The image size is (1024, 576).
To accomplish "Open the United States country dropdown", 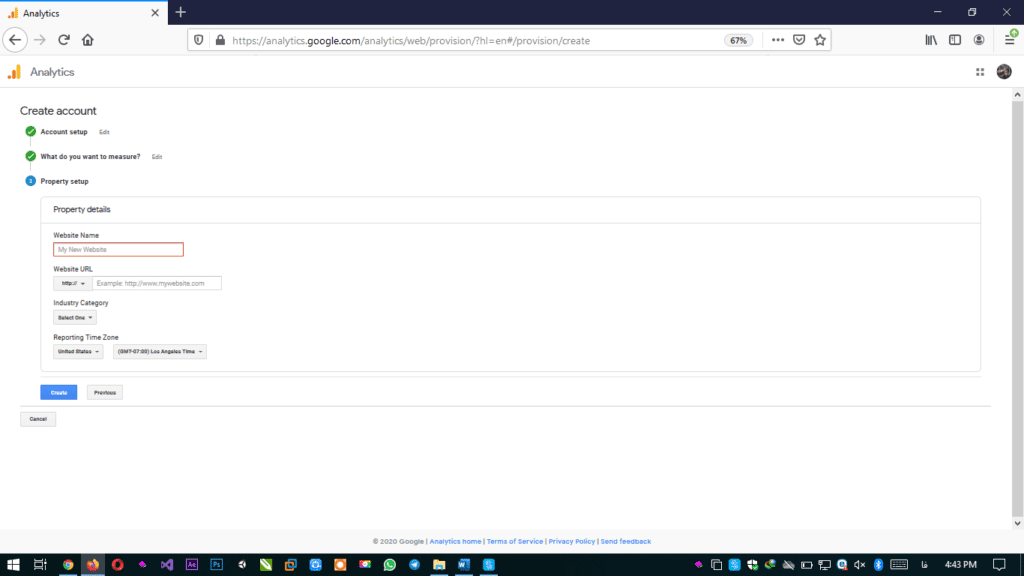I will click(78, 352).
